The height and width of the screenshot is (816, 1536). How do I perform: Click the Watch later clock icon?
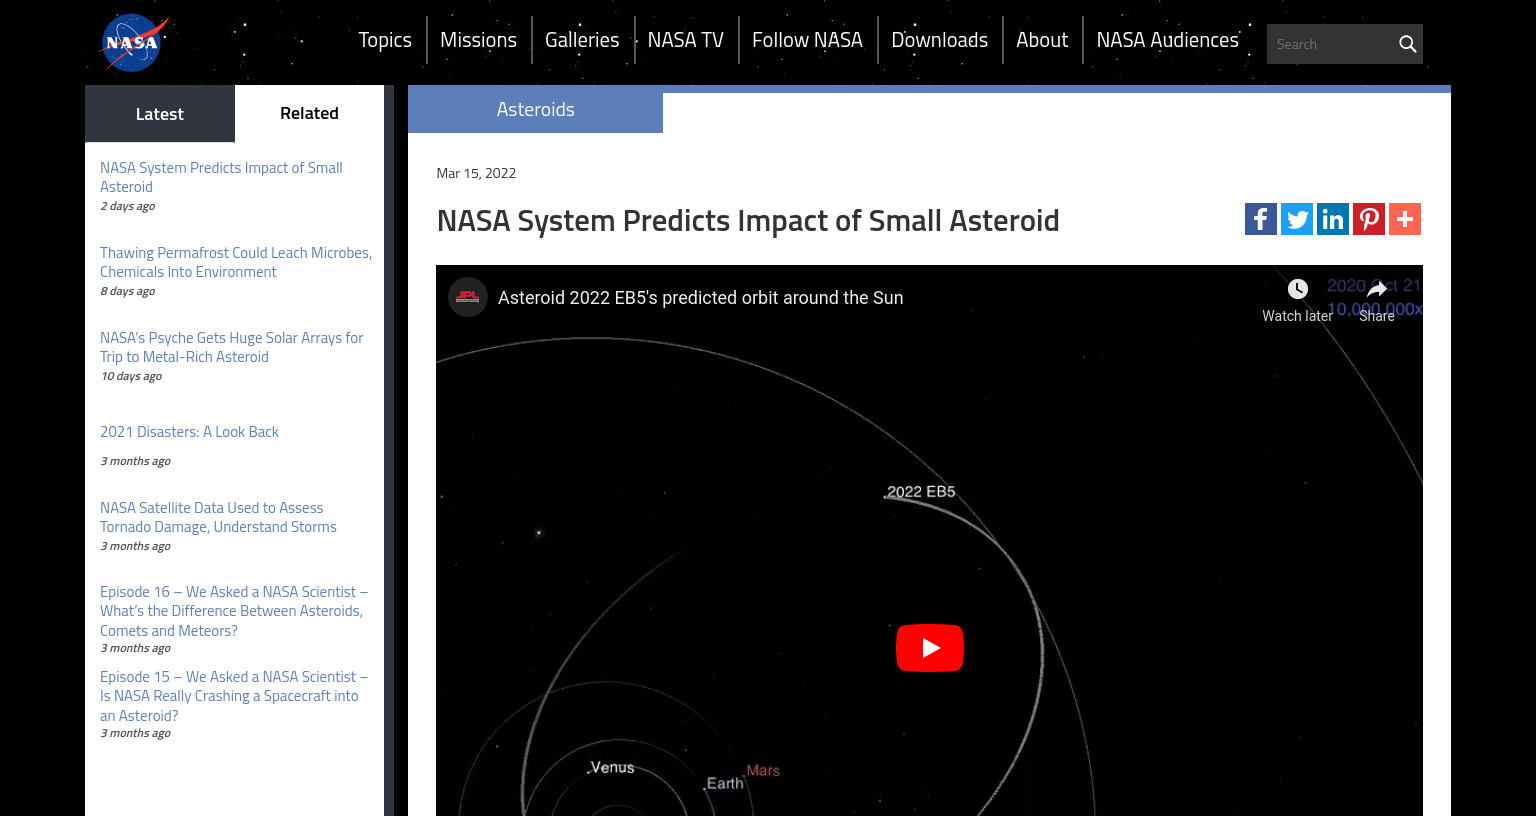coord(1297,289)
